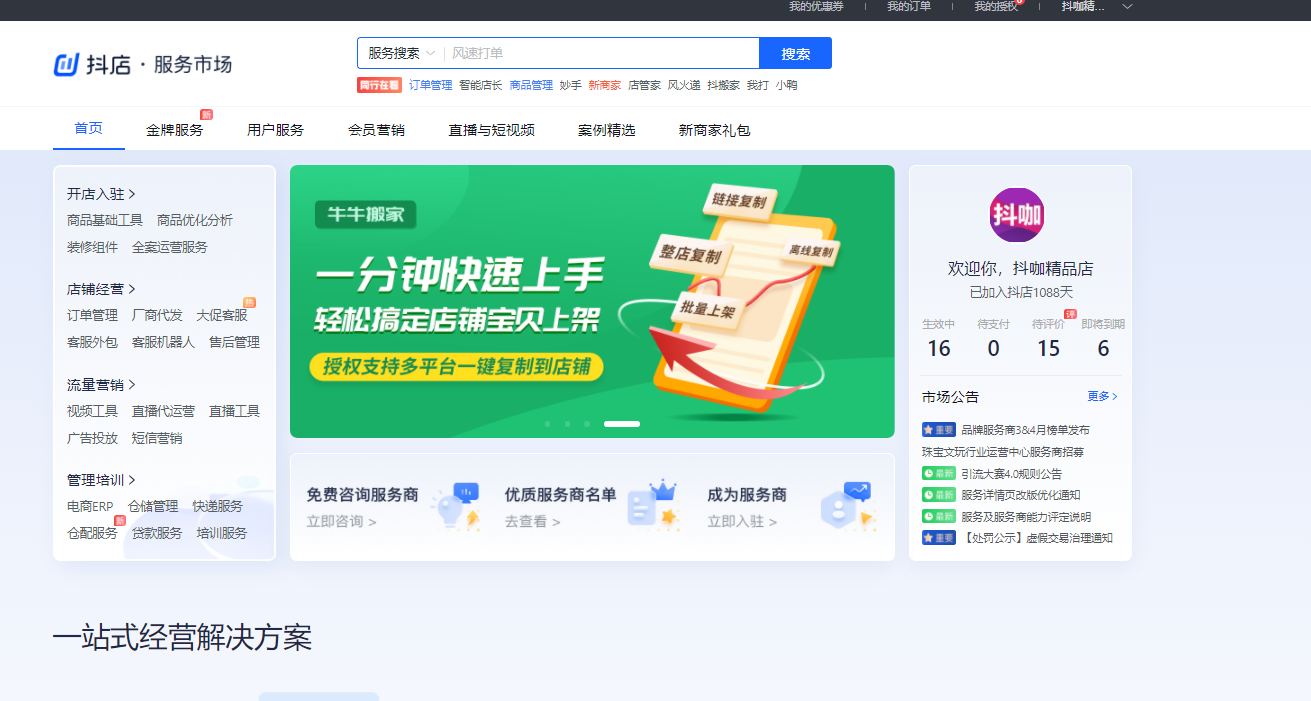Click 立即咨询 under 免费咨询服务商
The width and height of the screenshot is (1311, 701).
(x=341, y=522)
